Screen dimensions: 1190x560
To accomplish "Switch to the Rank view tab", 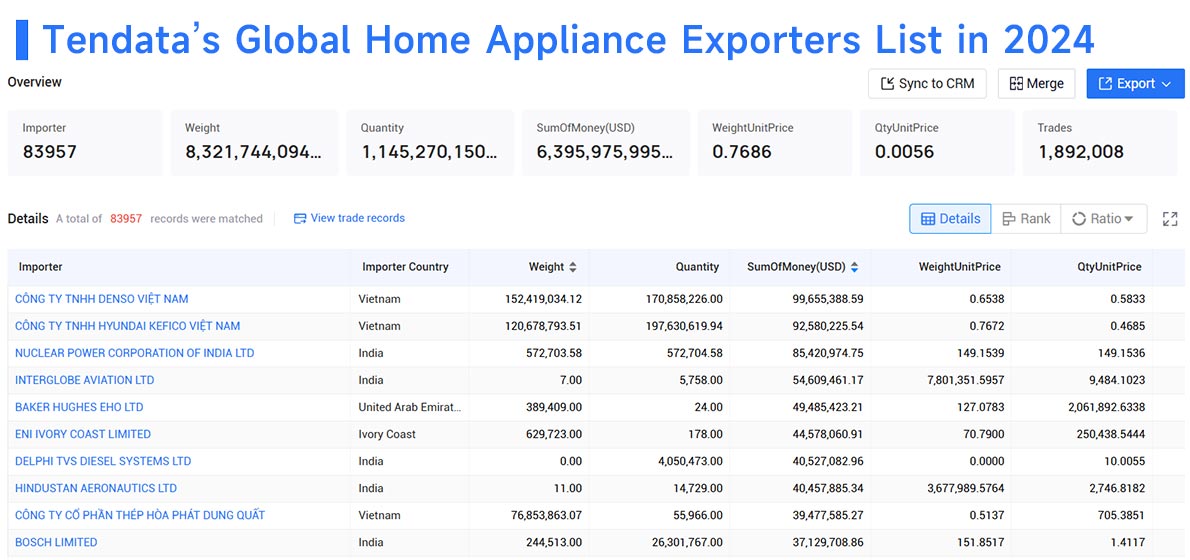I will tap(1026, 219).
